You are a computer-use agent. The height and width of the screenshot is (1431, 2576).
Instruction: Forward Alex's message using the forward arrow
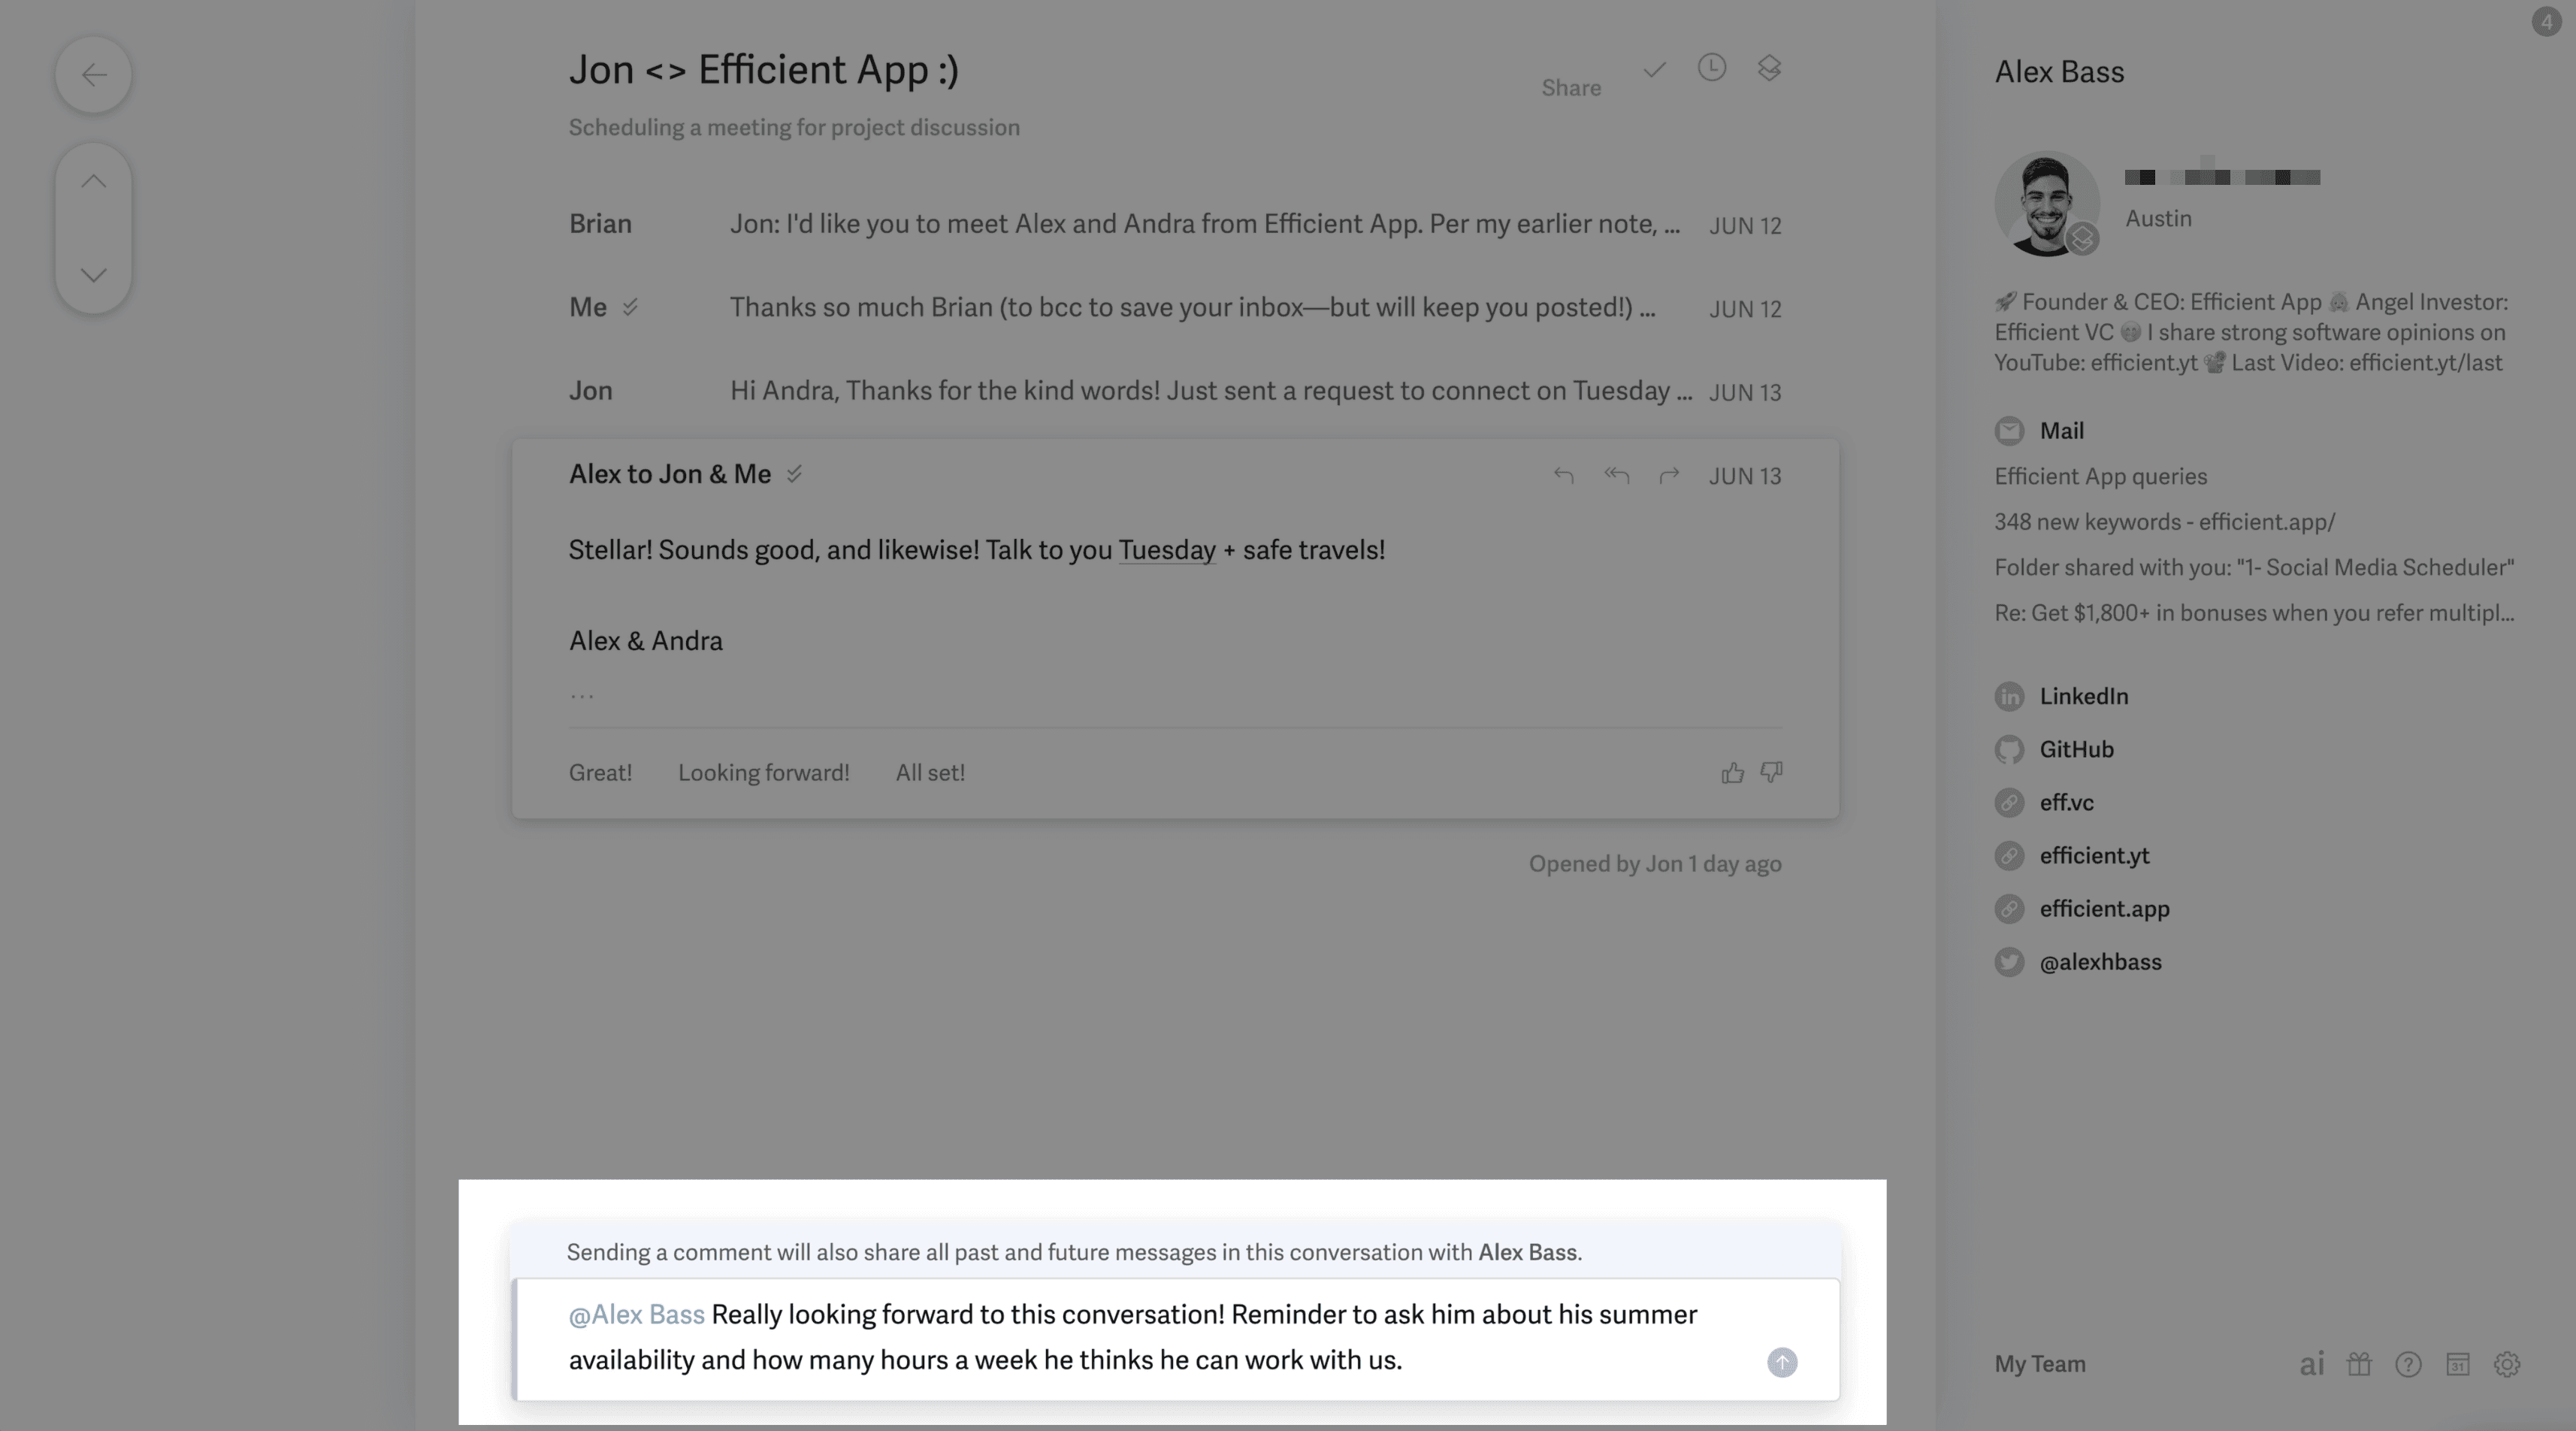pos(1670,476)
